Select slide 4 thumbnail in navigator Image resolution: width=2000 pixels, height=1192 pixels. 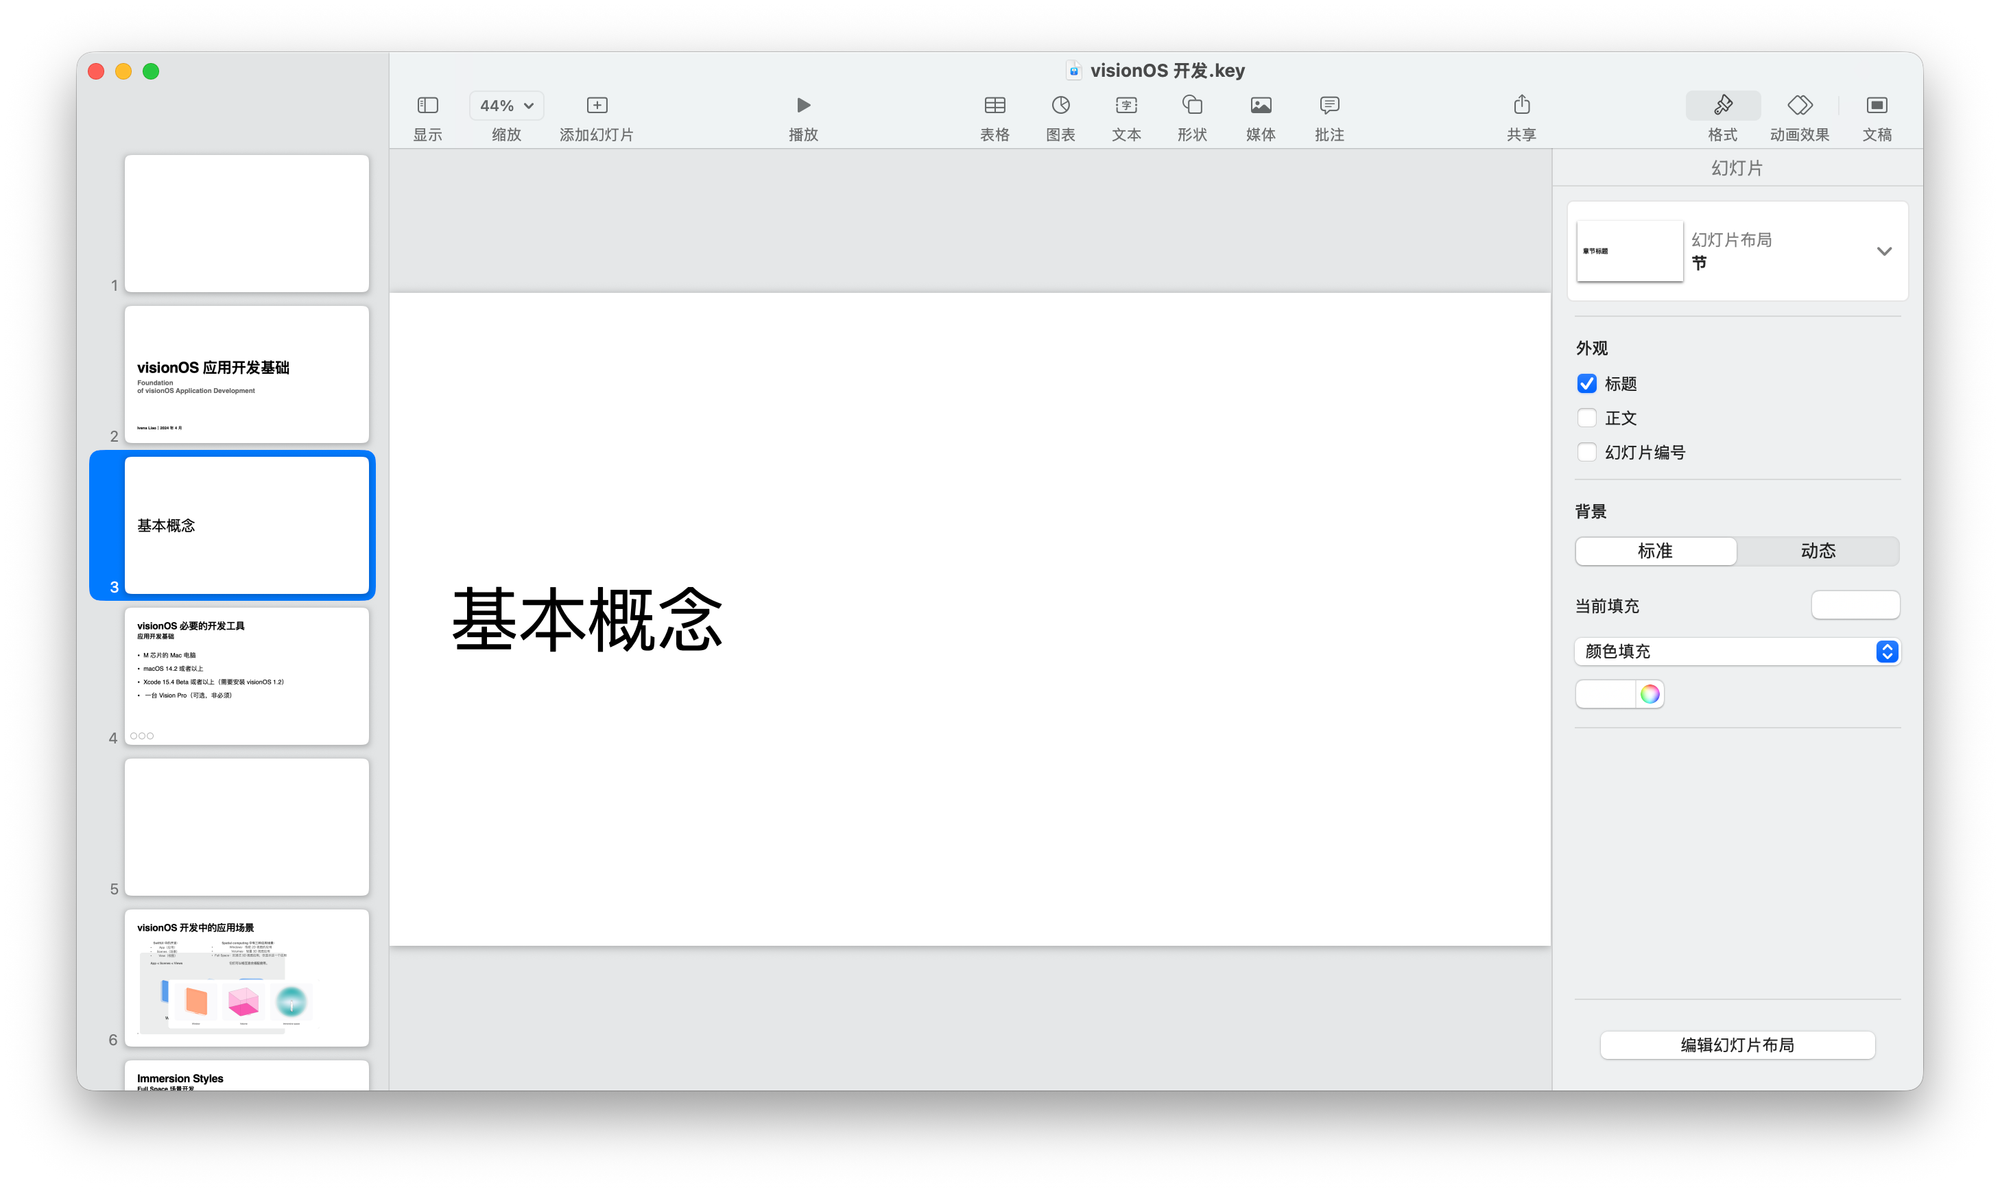247,676
